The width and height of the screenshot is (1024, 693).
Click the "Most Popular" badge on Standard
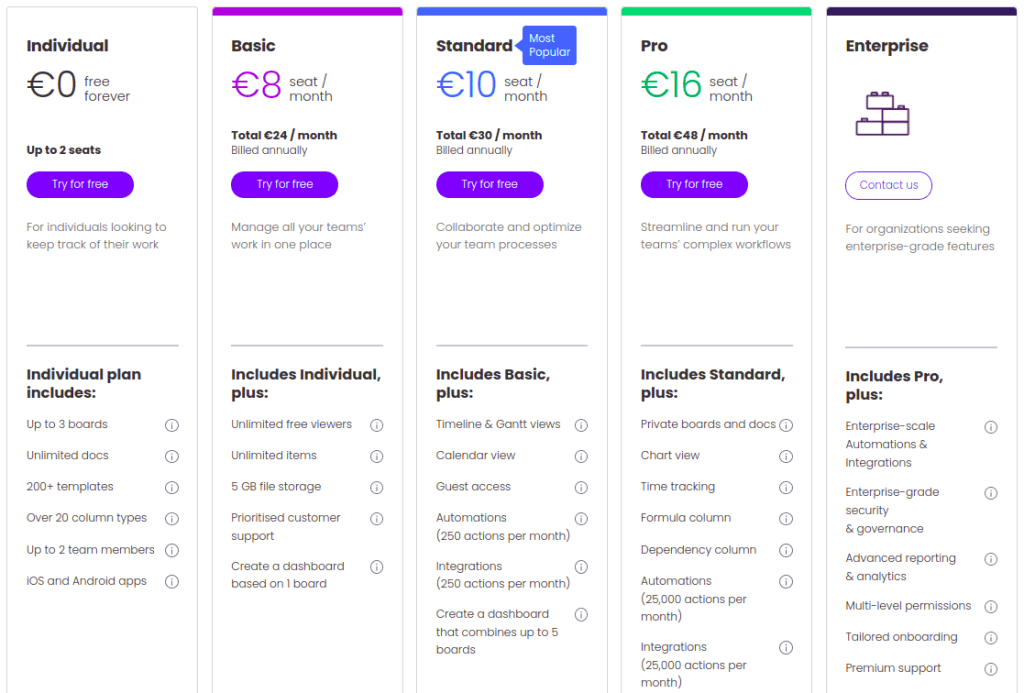(x=548, y=45)
